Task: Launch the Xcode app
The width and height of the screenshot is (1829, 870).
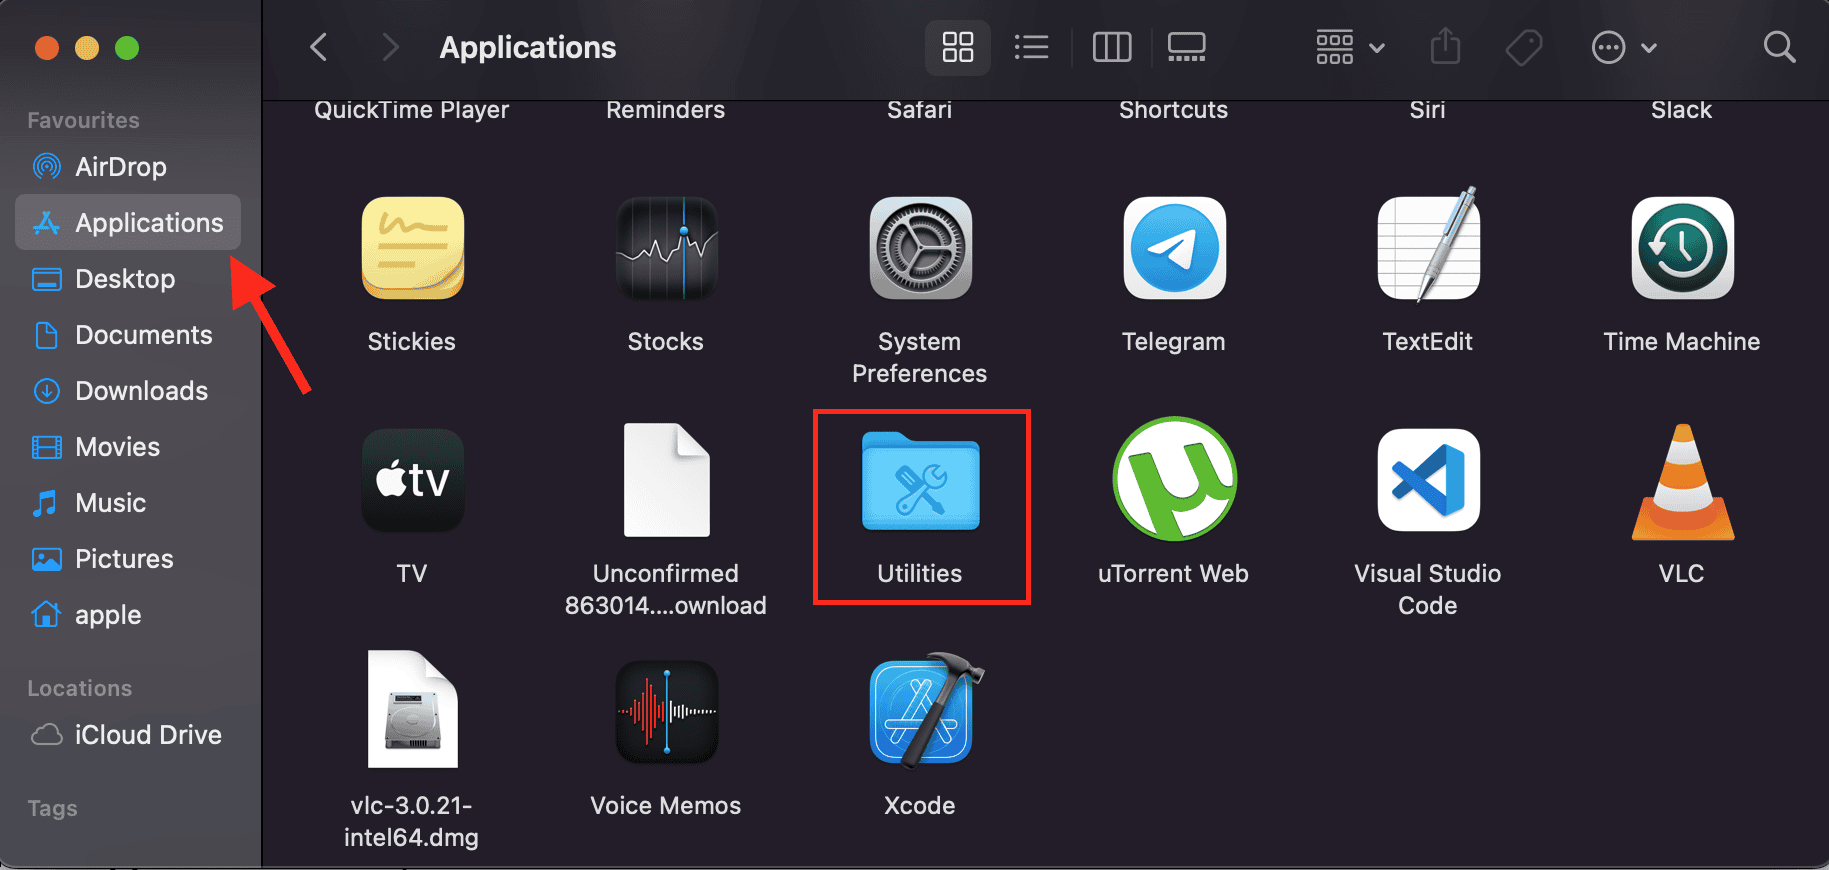Action: pyautogui.click(x=920, y=713)
